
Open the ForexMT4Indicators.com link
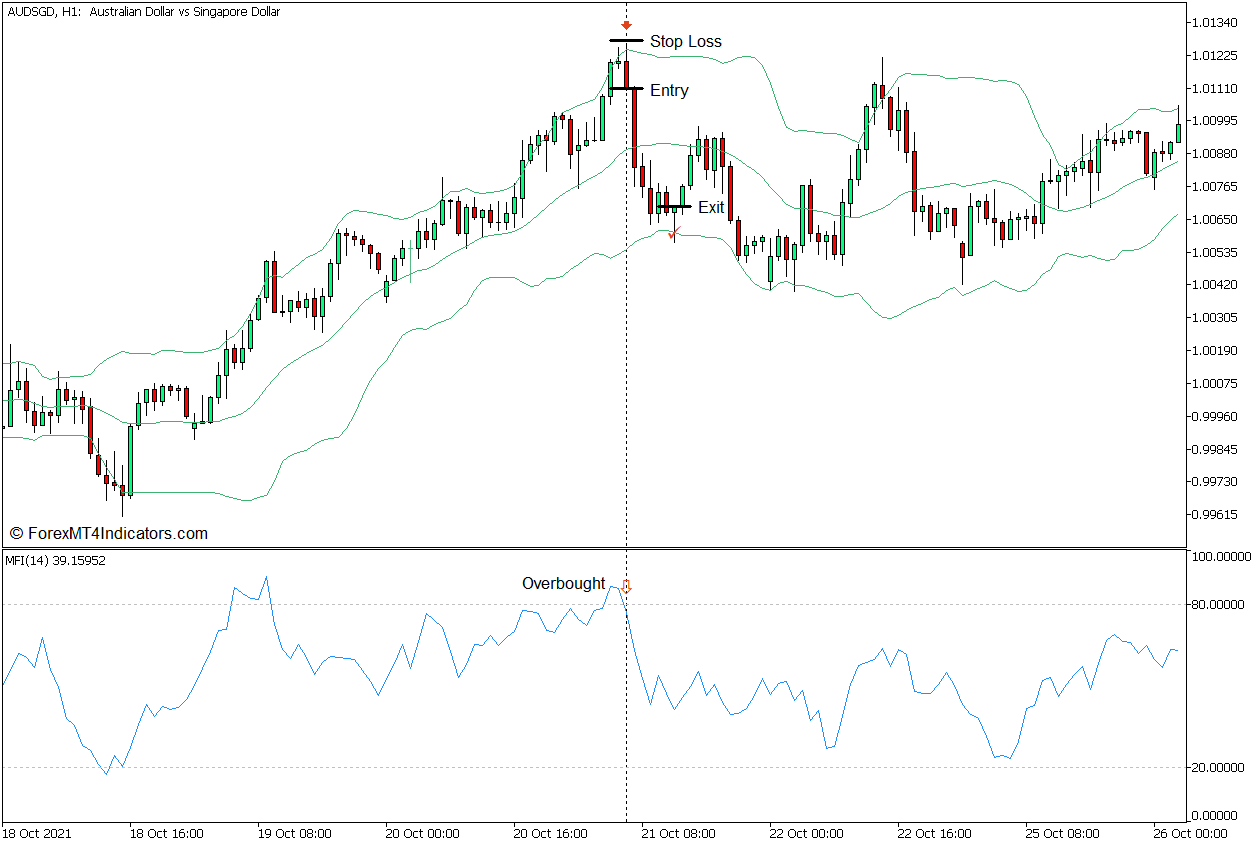[x=110, y=533]
